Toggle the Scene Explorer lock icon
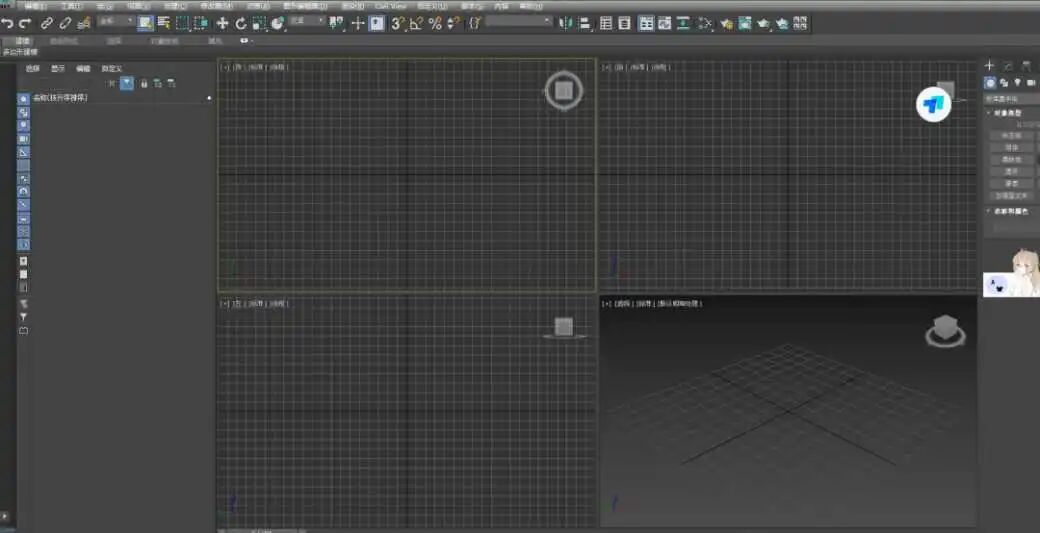Image resolution: width=1040 pixels, height=533 pixels. click(x=143, y=84)
